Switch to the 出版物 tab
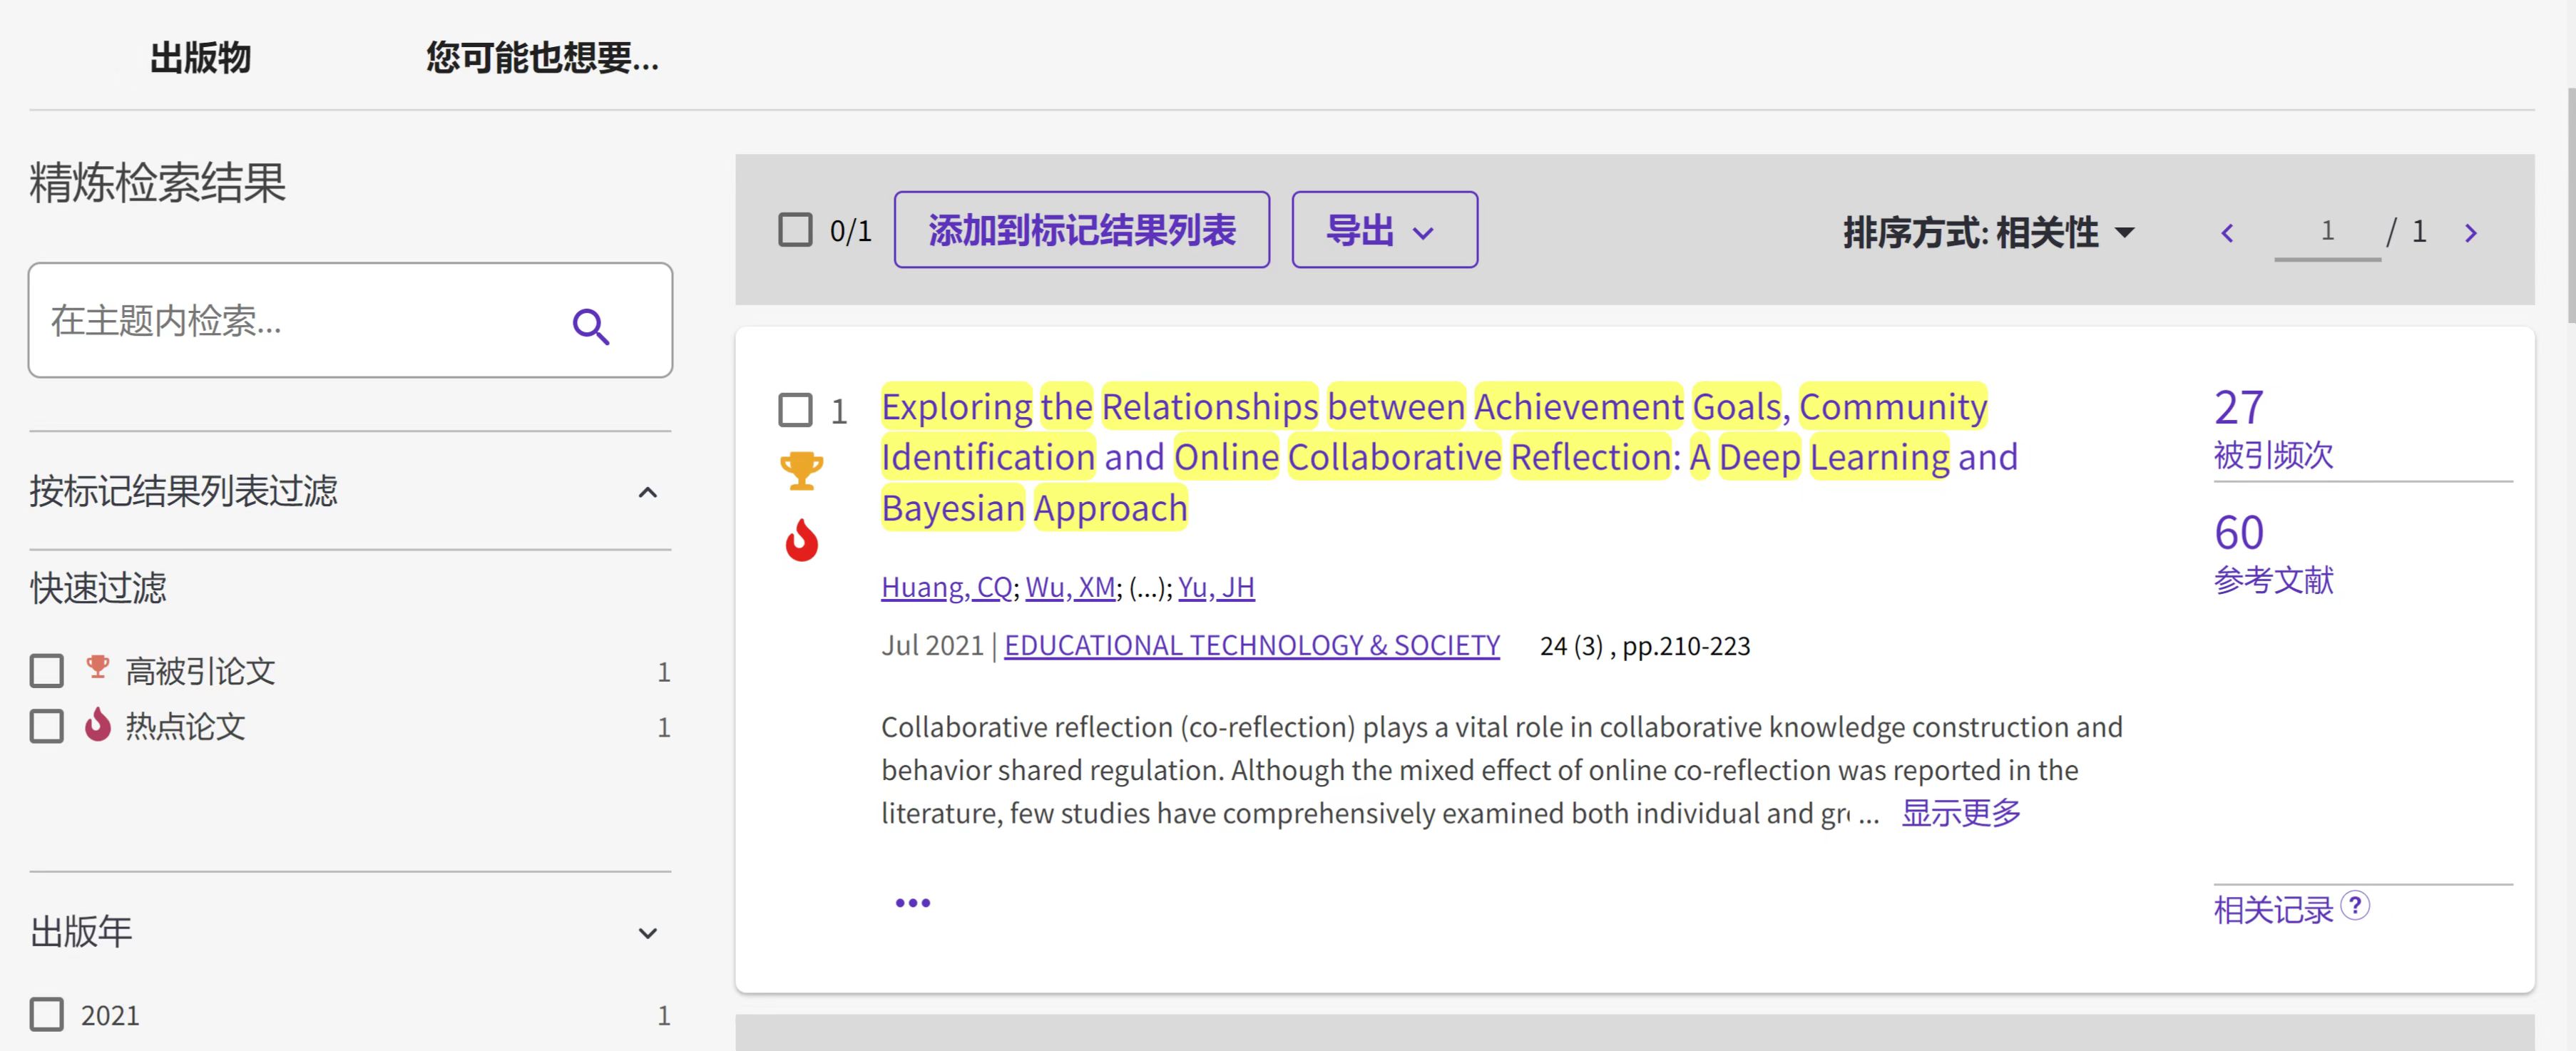Screen dimensions: 2576x1051 [x=200, y=58]
